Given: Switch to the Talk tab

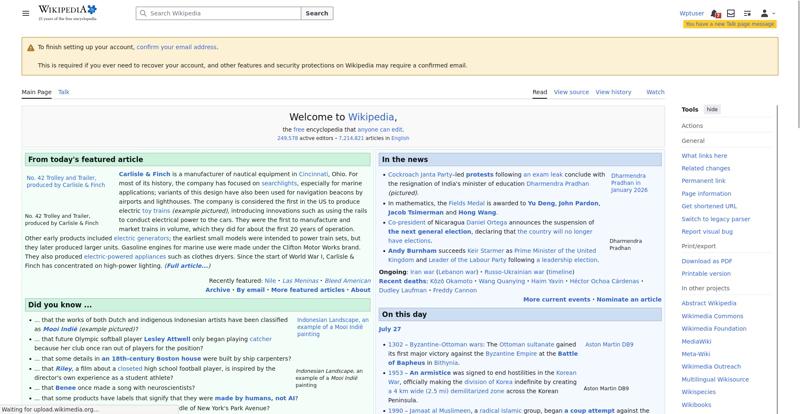Looking at the screenshot, I should point(64,92).
